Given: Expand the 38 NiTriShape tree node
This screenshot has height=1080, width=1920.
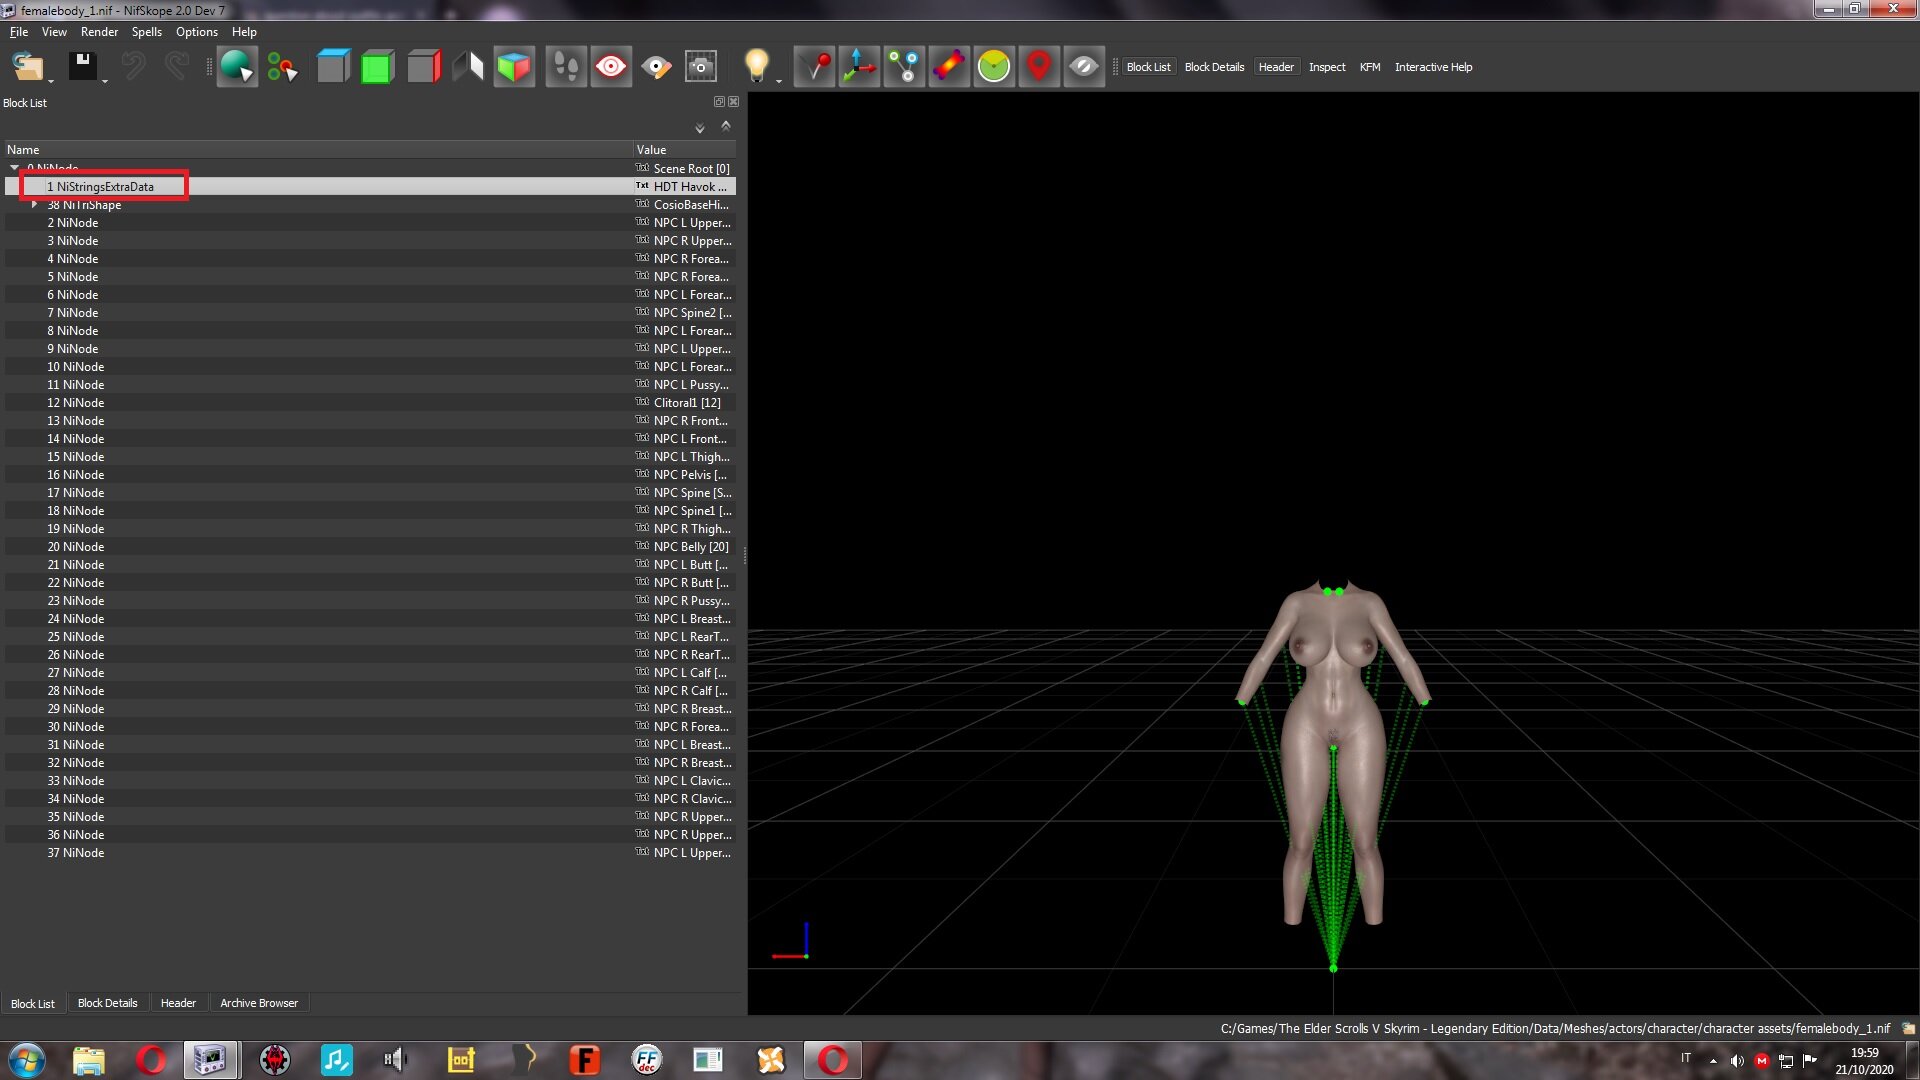Looking at the screenshot, I should pos(34,204).
